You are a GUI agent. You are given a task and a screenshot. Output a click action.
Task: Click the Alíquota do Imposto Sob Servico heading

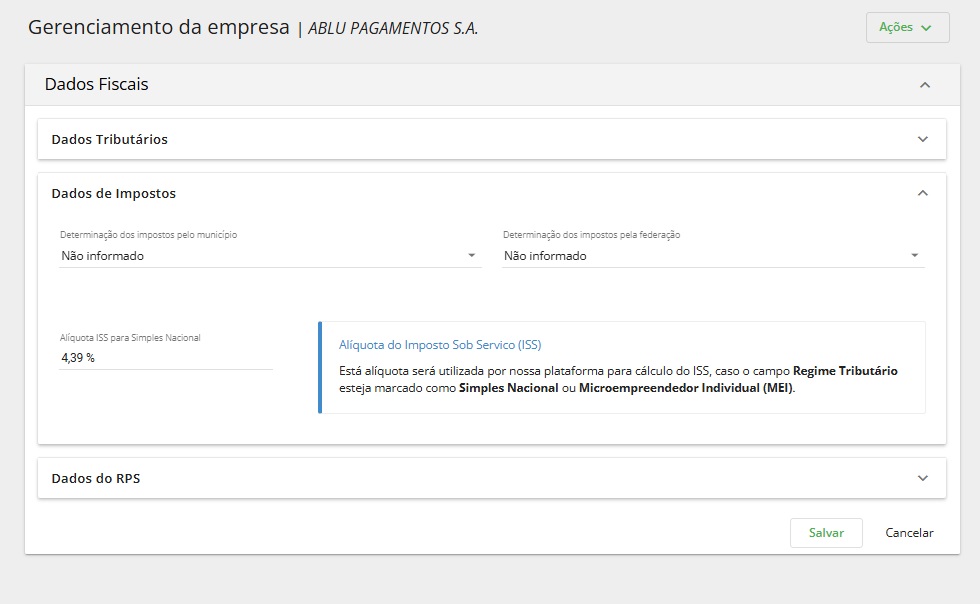[x=440, y=345]
